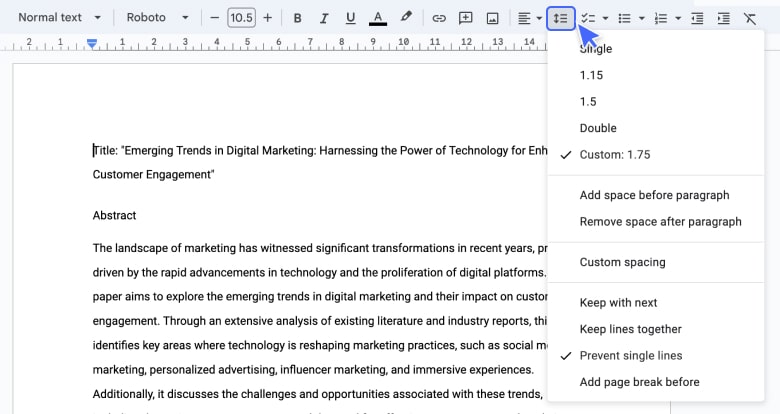Close the line and paragraph spacing menu button
780x414 pixels.
(561, 18)
